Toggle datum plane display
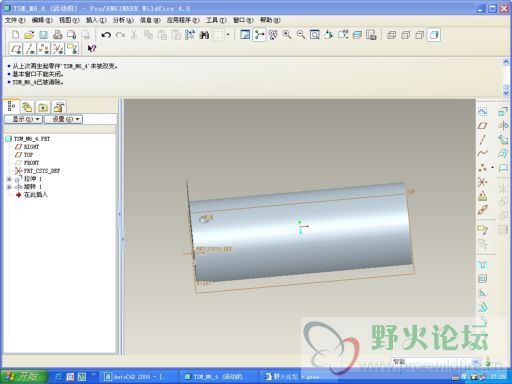The height and width of the screenshot is (384, 512). 16,49
